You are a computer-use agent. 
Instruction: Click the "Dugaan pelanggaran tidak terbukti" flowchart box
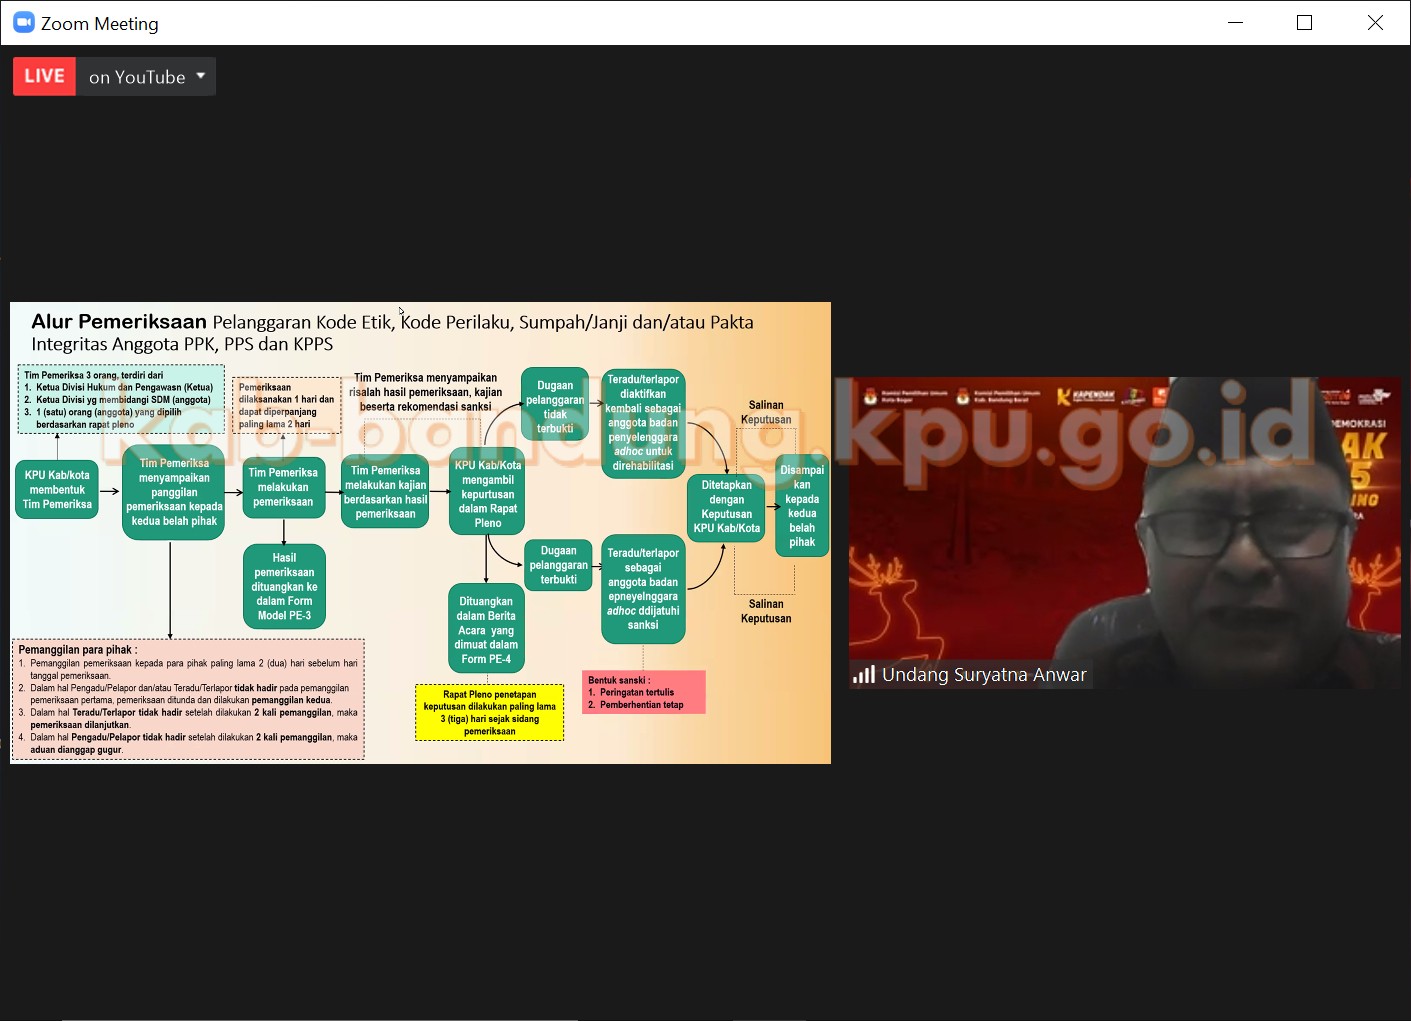point(555,405)
